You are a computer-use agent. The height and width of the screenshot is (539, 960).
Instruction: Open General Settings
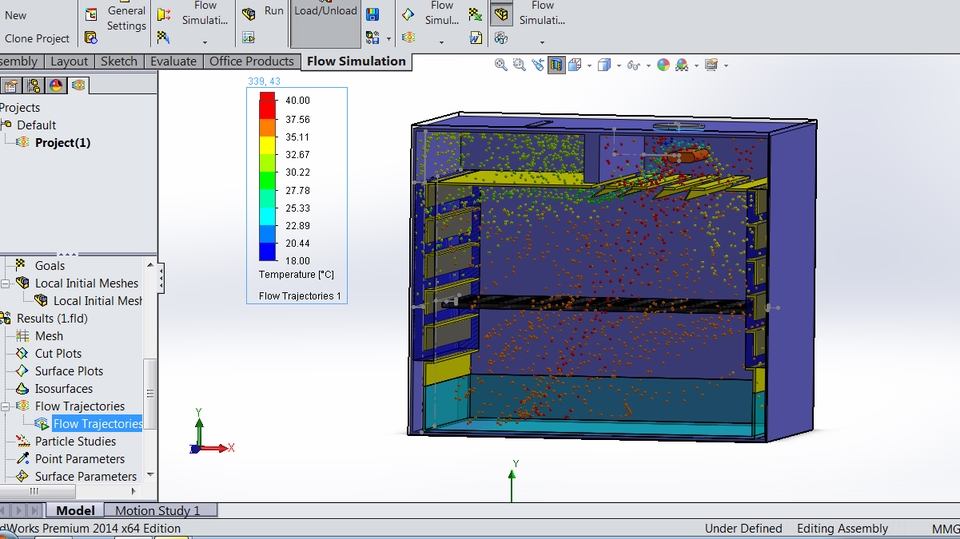click(126, 18)
